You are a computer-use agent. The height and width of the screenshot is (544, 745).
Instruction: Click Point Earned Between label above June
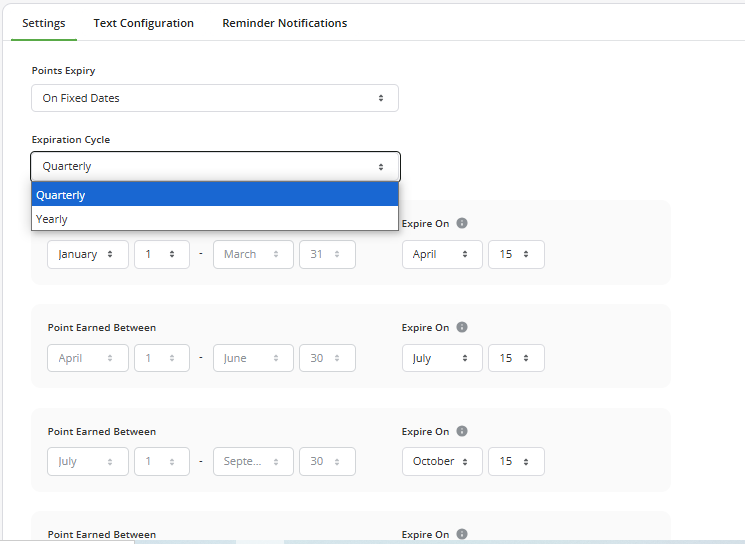(x=102, y=328)
